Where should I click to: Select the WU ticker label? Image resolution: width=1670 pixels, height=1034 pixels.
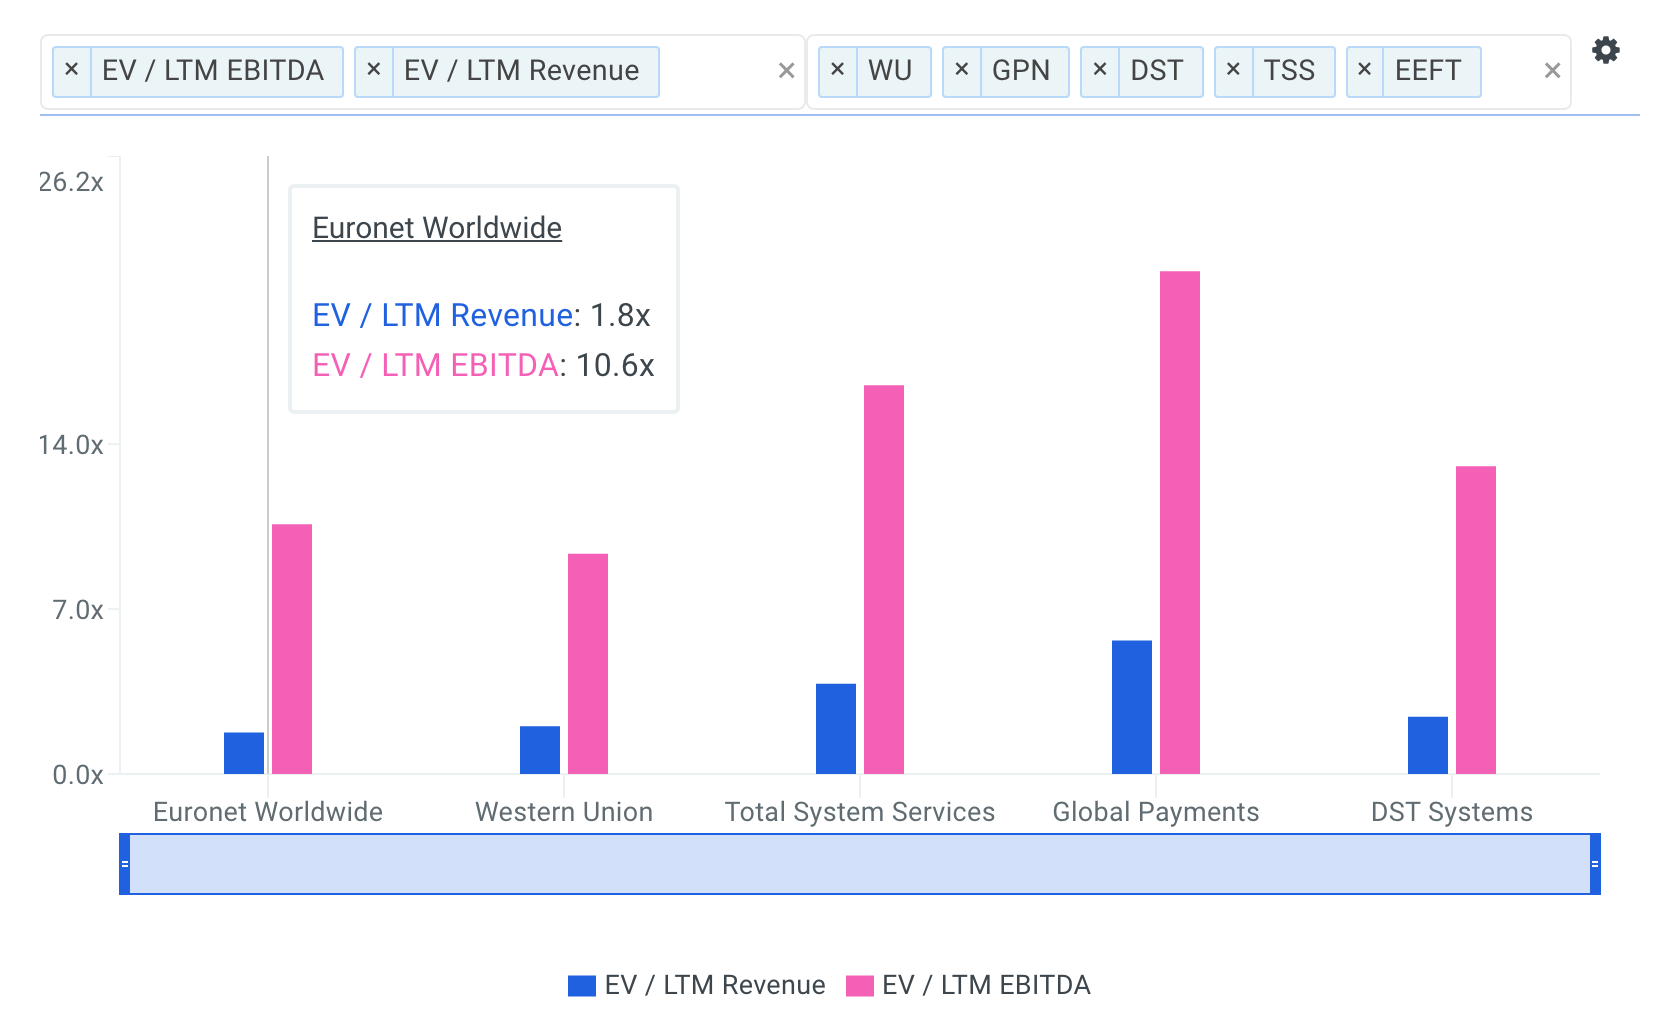(x=890, y=71)
